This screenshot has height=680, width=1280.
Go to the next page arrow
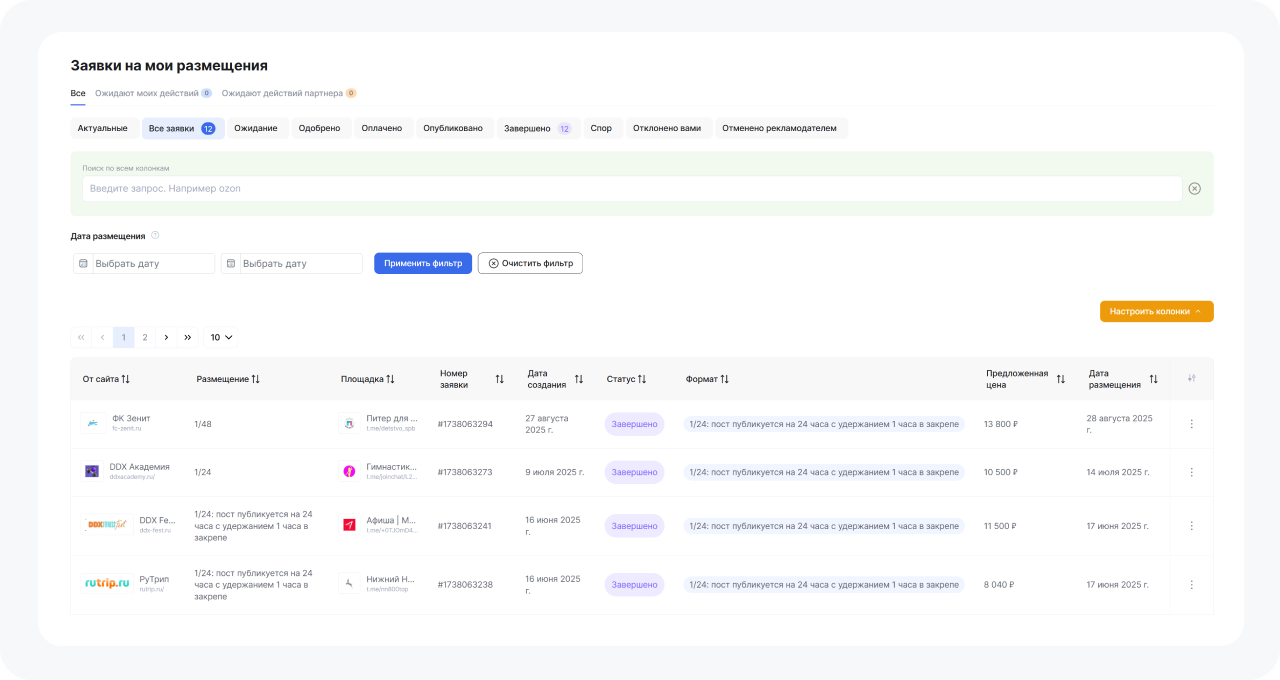[x=166, y=338]
